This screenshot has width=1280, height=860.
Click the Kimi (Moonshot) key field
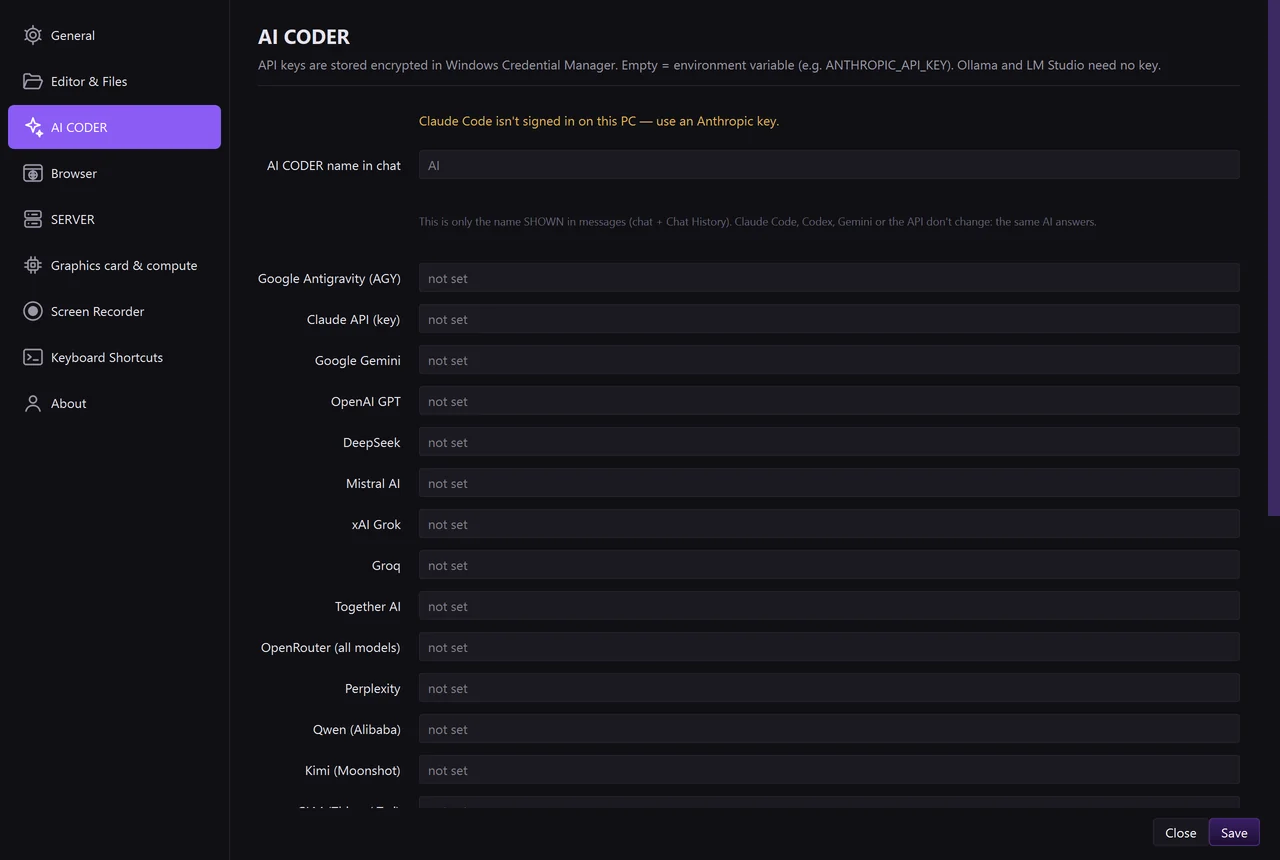pos(829,770)
